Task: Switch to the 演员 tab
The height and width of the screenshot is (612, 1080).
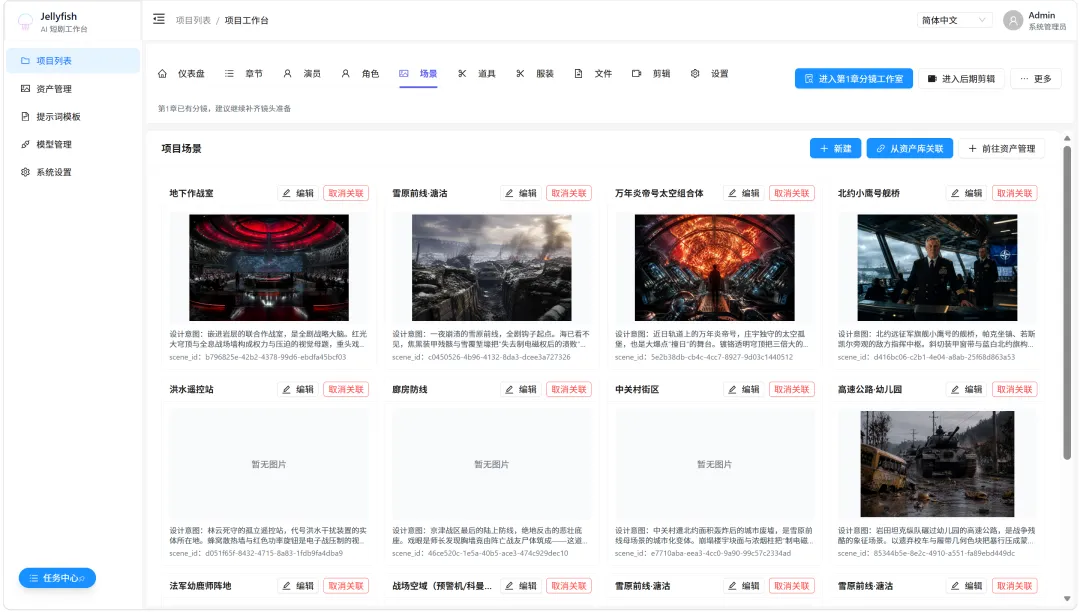Action: click(x=302, y=74)
